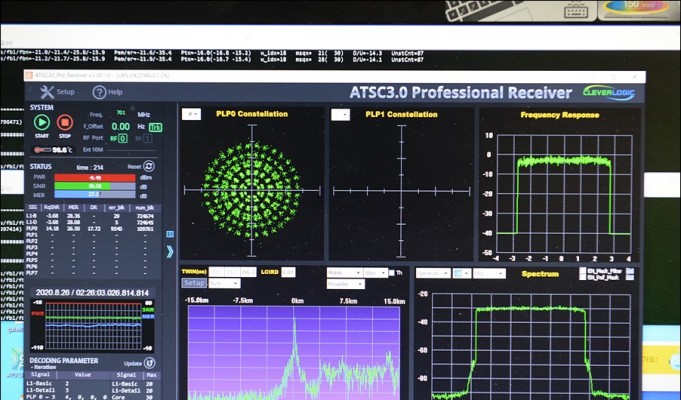The image size is (681, 400).
Task: Click the TWIN values field
Action: (x=232, y=272)
